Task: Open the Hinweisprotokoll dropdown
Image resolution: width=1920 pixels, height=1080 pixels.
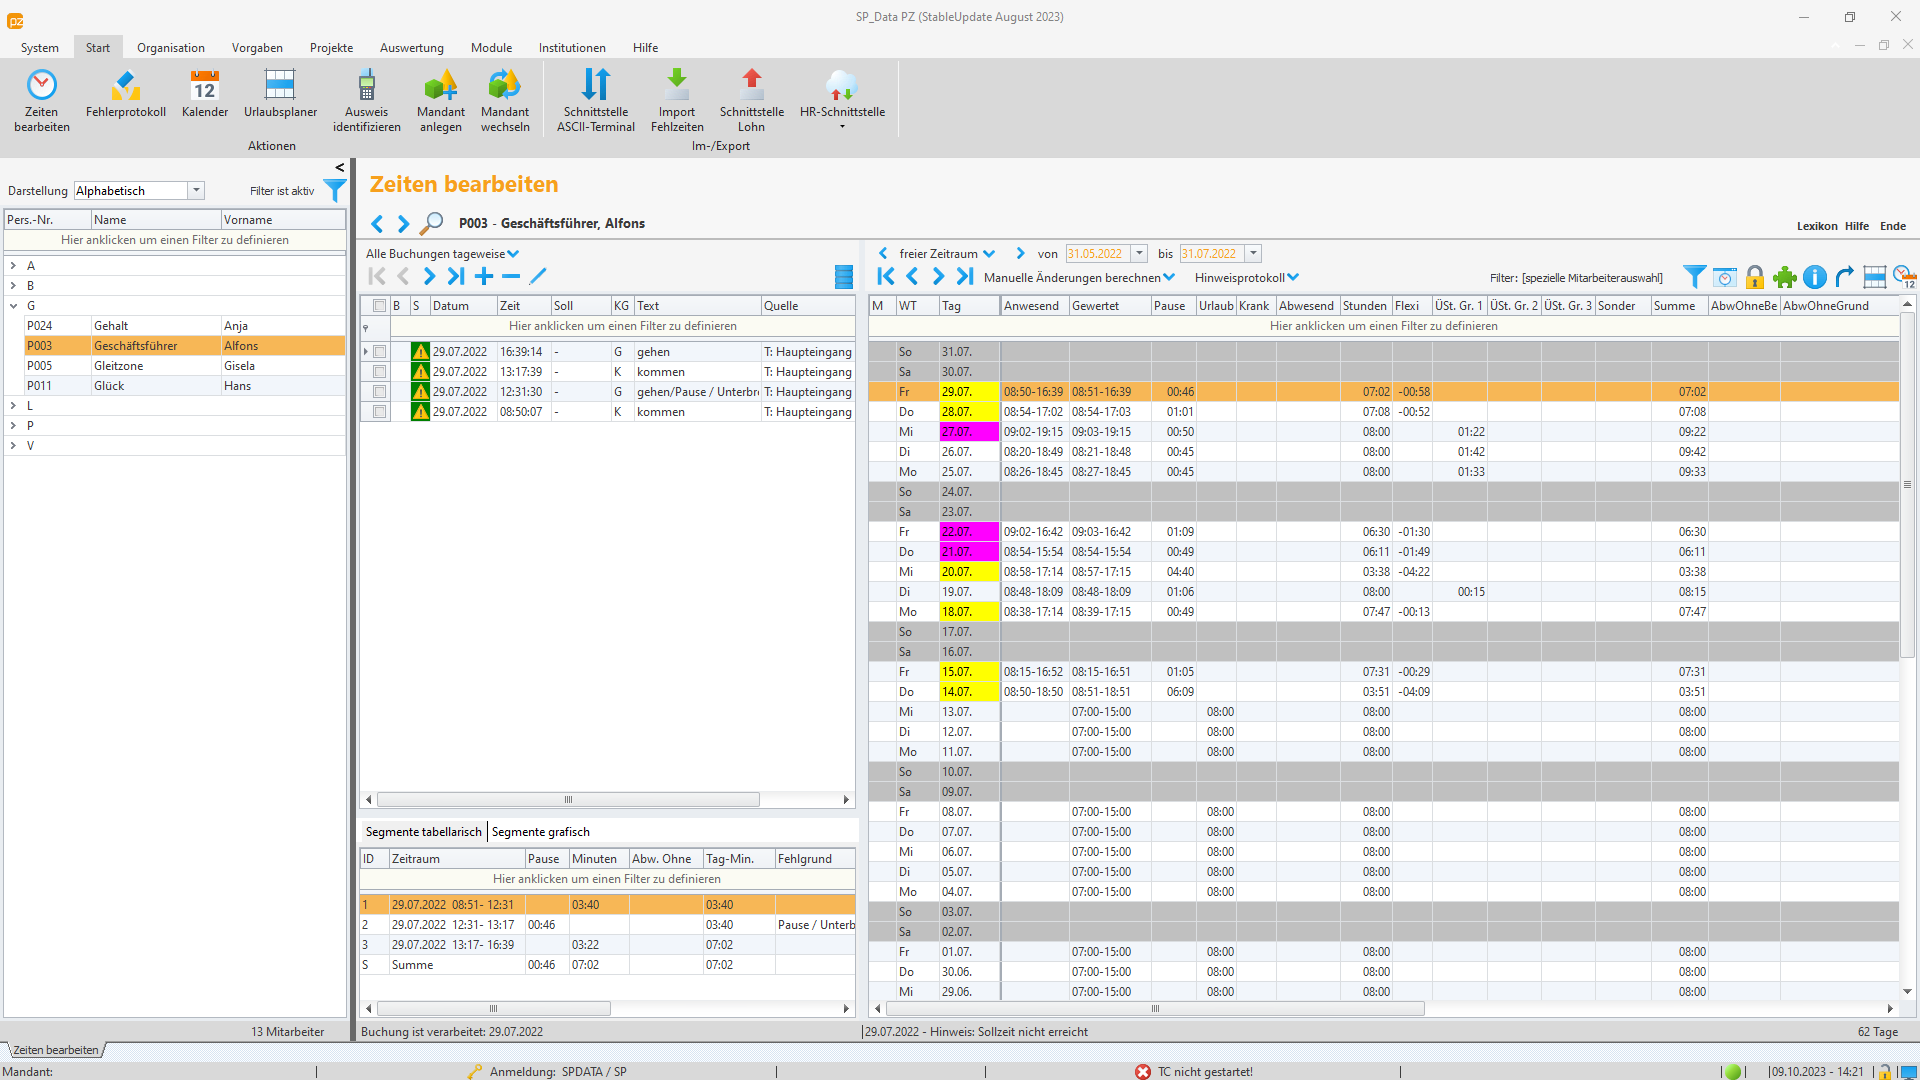Action: tap(1246, 278)
